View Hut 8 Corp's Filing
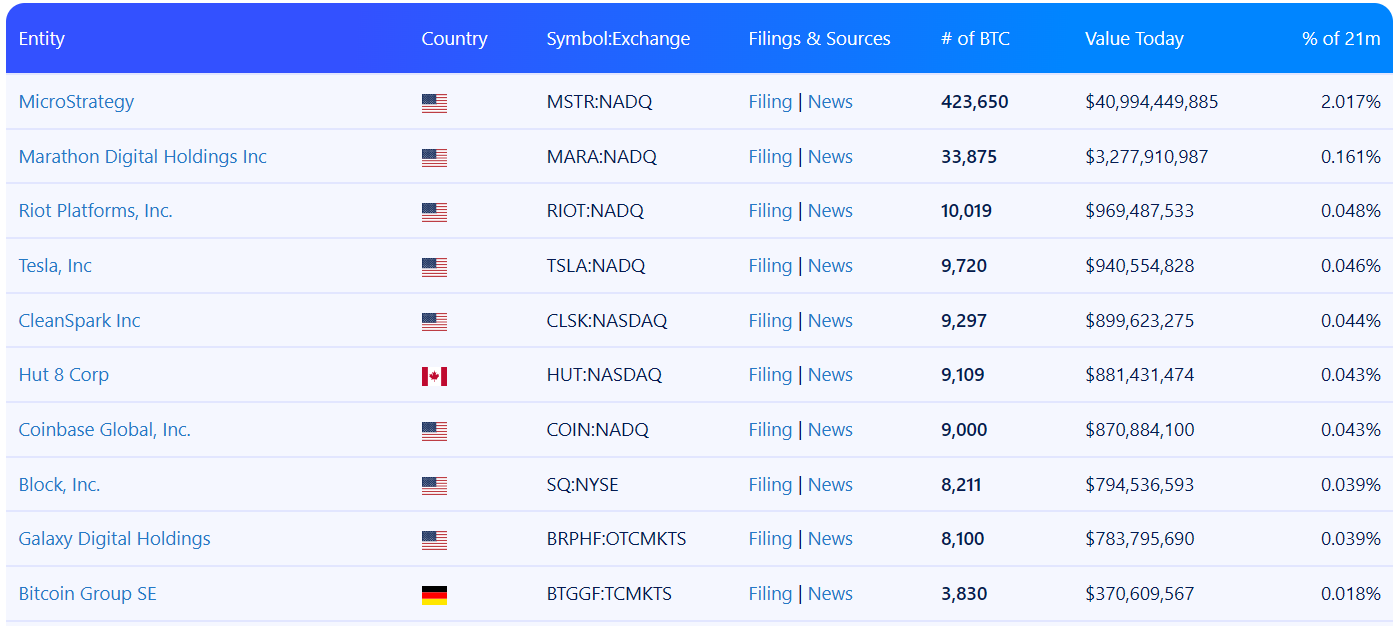This screenshot has width=1400, height=626. [770, 375]
